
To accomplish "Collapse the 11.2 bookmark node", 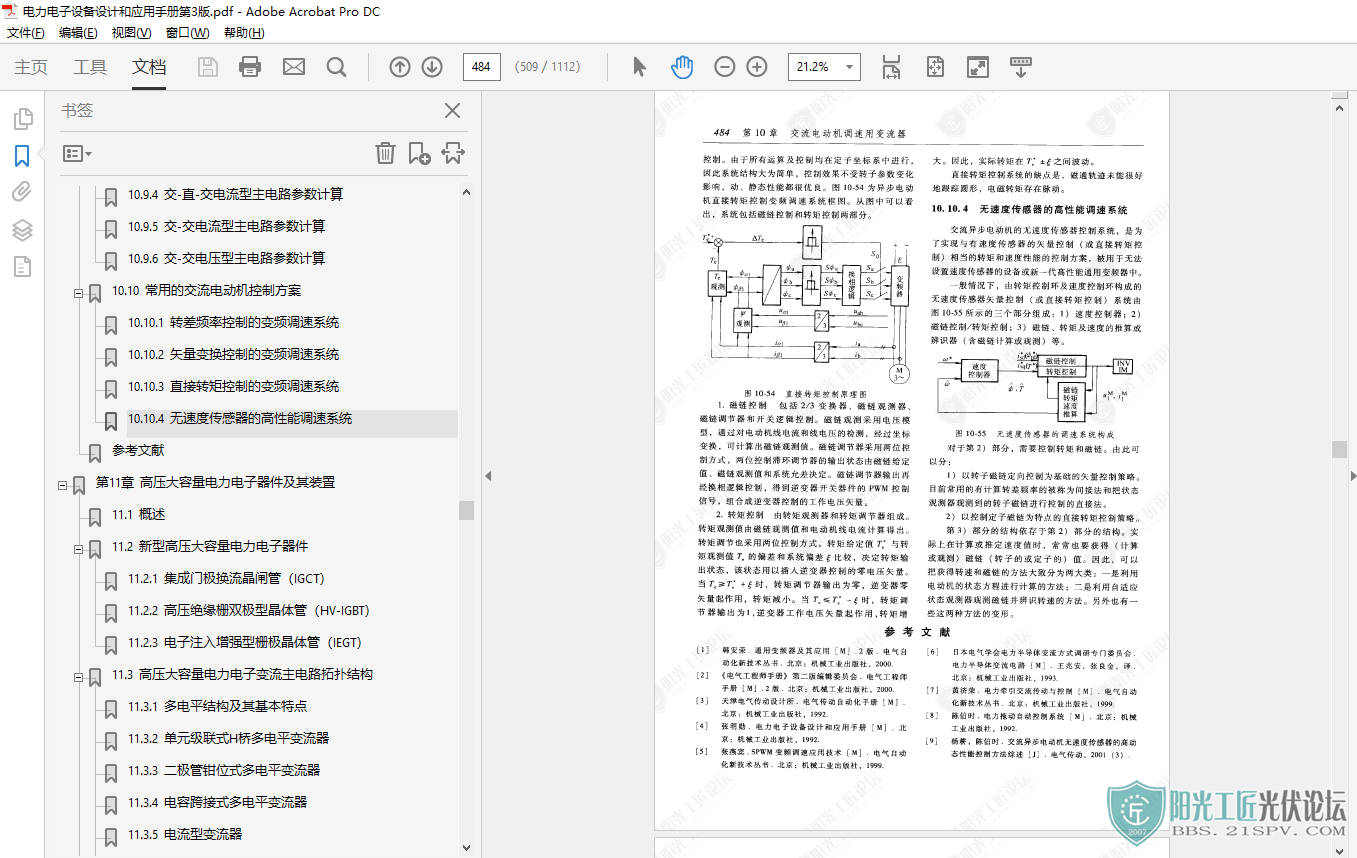I will point(78,549).
